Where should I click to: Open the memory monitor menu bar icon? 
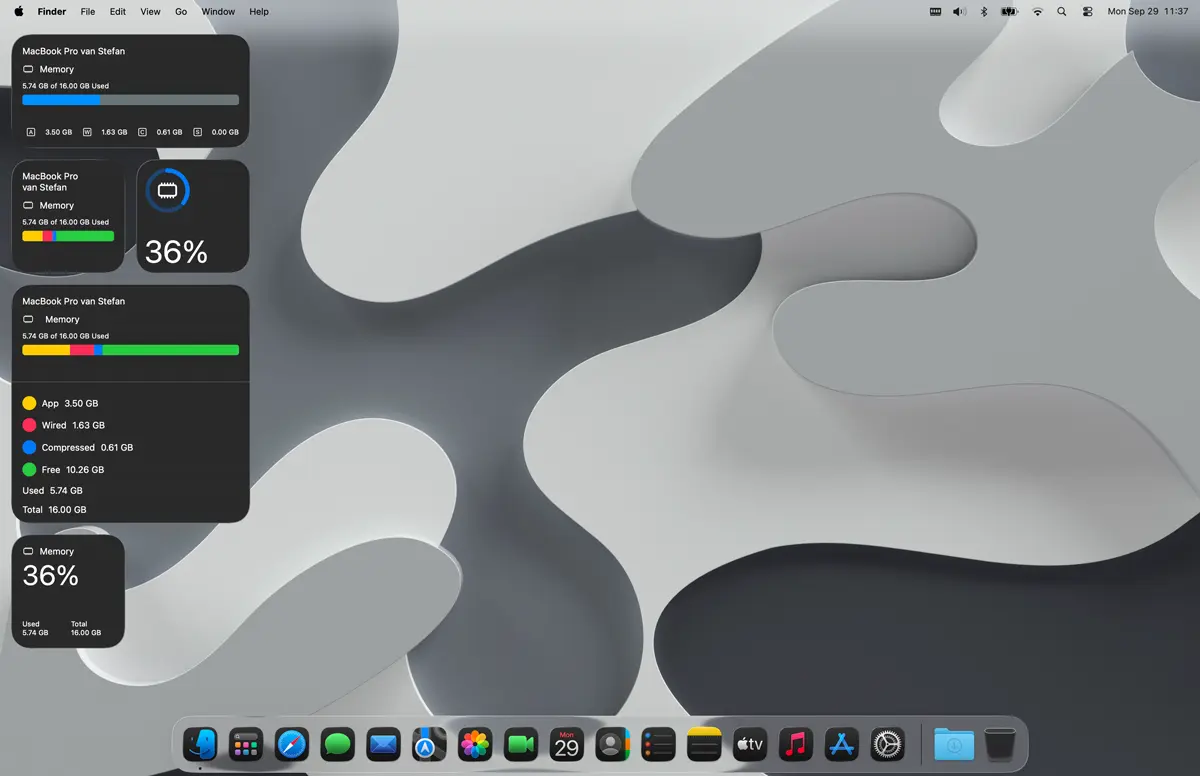tap(935, 12)
